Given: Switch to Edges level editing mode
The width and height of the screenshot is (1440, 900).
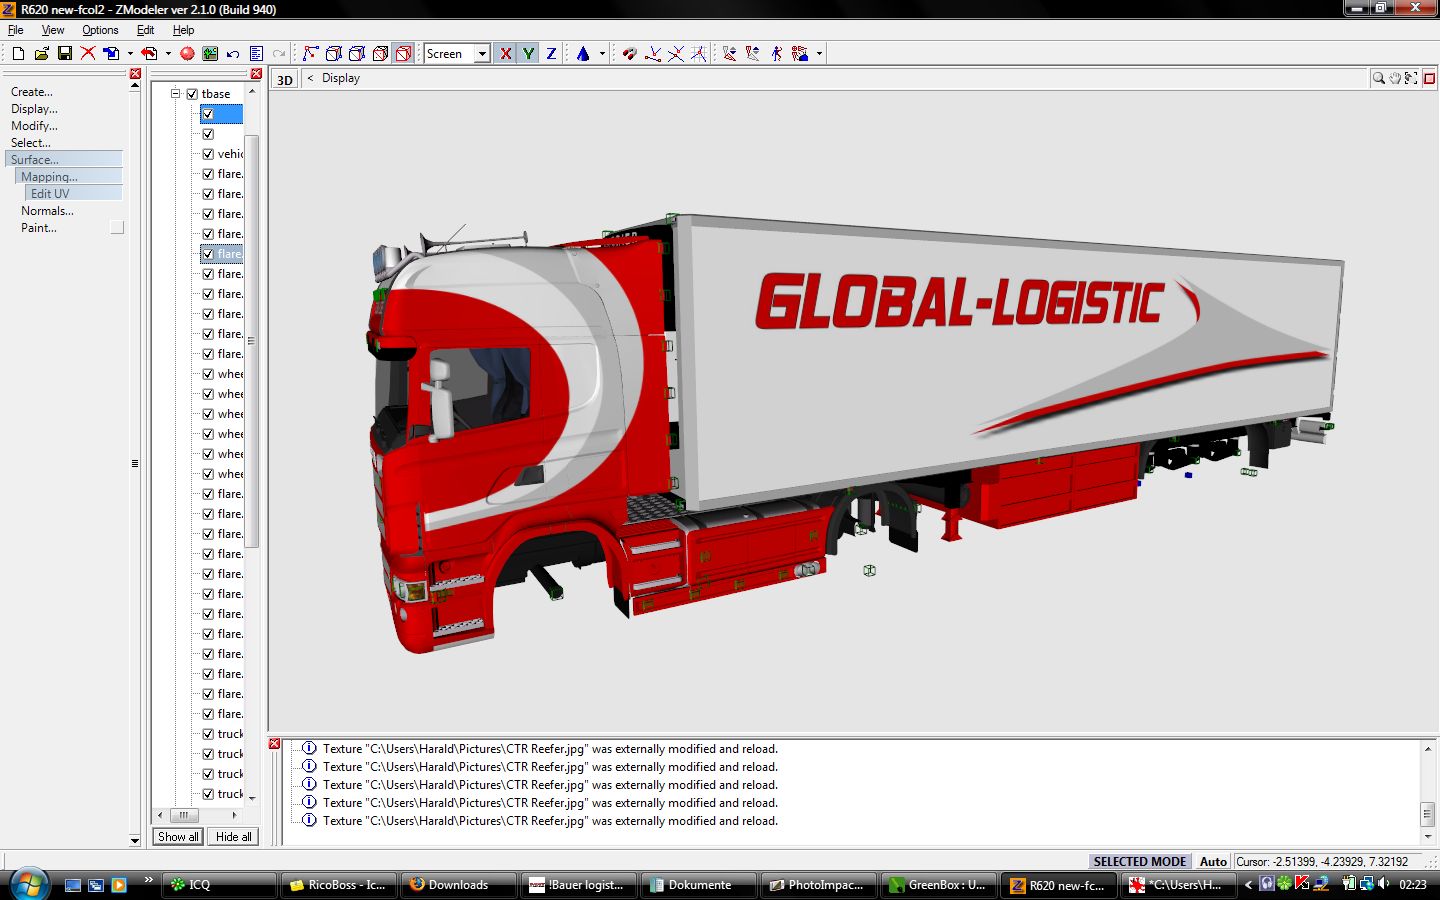Looking at the screenshot, I should [334, 53].
